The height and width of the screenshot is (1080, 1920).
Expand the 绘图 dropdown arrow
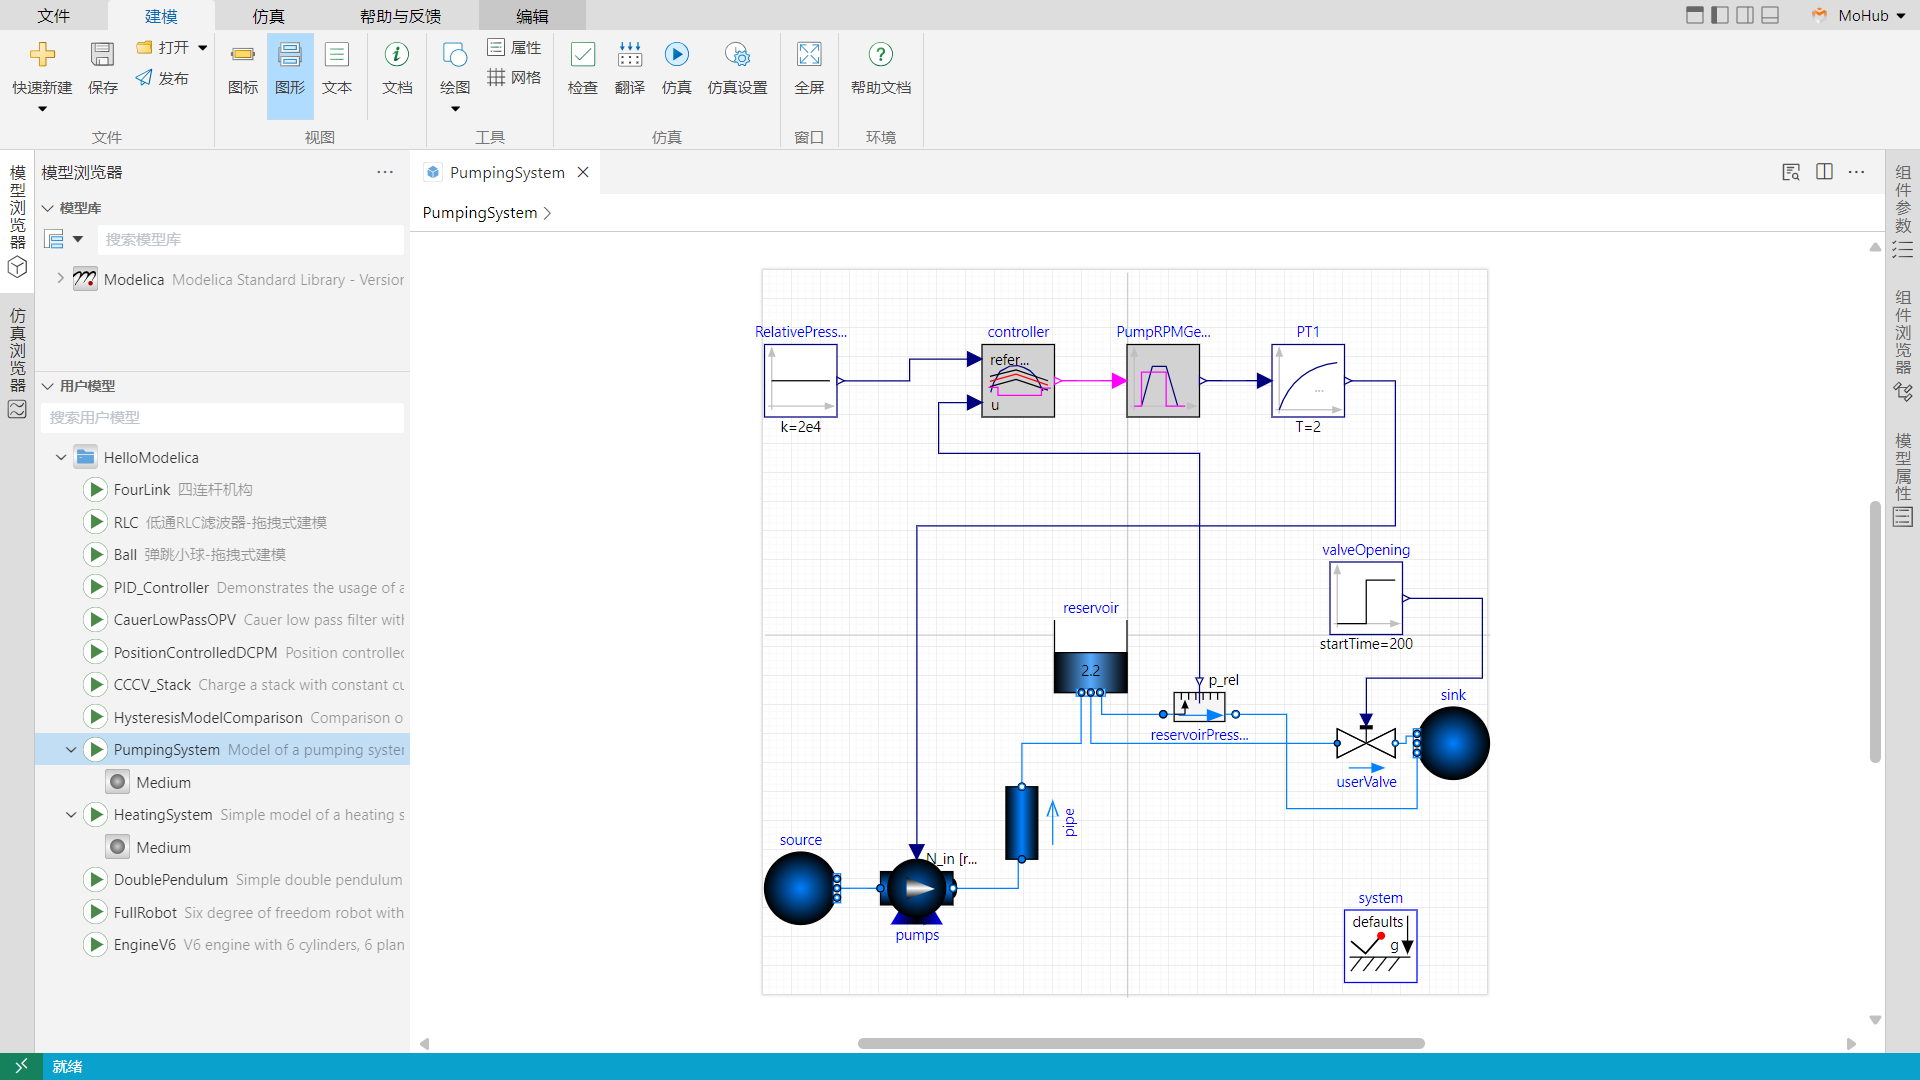tap(455, 109)
